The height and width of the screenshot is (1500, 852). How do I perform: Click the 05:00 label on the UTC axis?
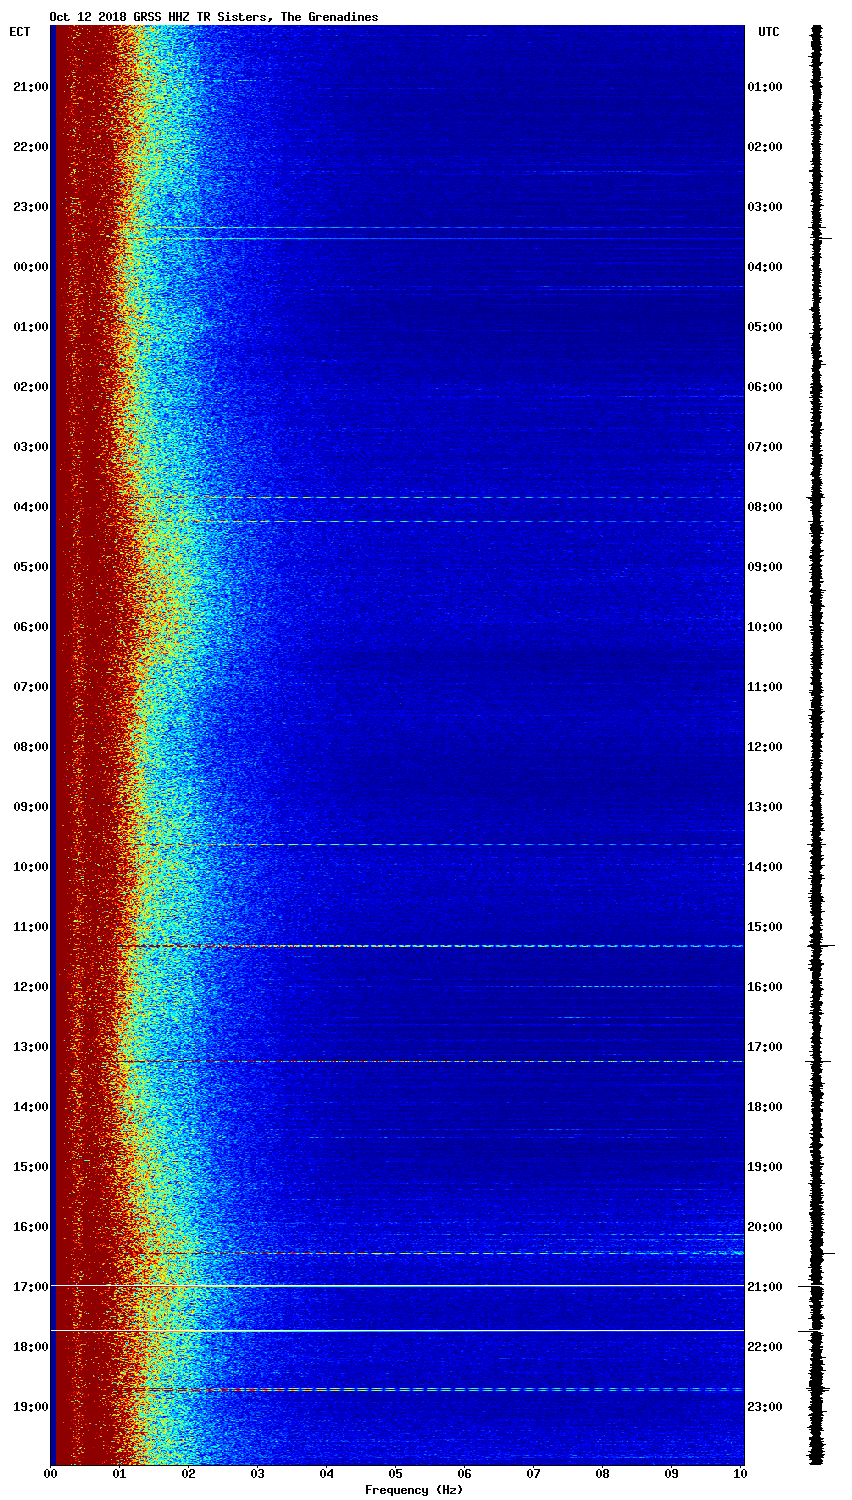tap(765, 327)
